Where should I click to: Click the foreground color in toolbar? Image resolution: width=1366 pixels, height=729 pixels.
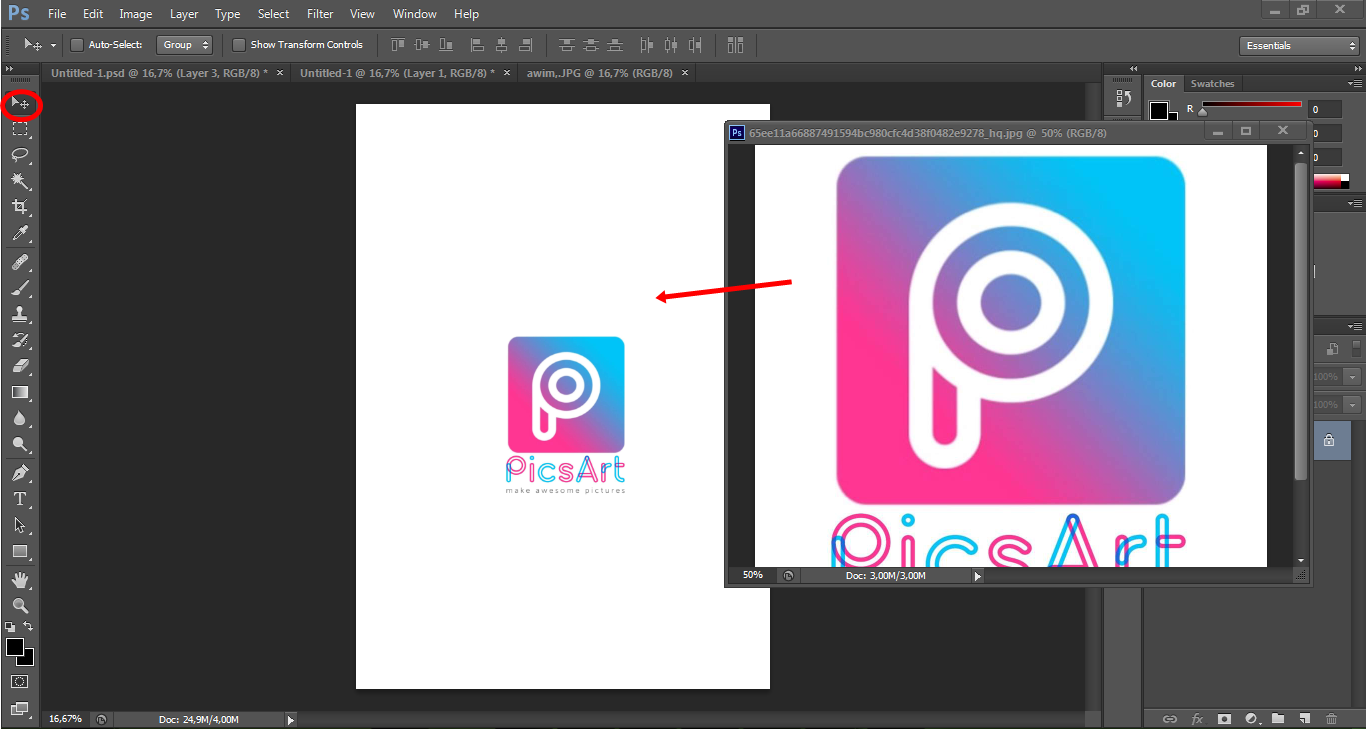coord(15,648)
